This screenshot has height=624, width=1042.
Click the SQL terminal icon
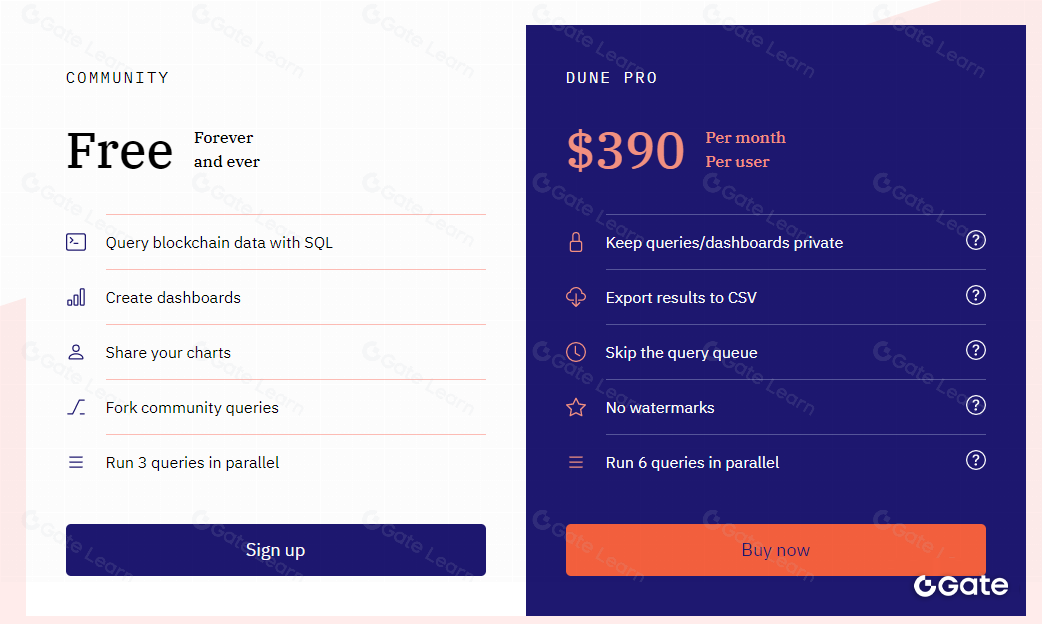(x=76, y=242)
